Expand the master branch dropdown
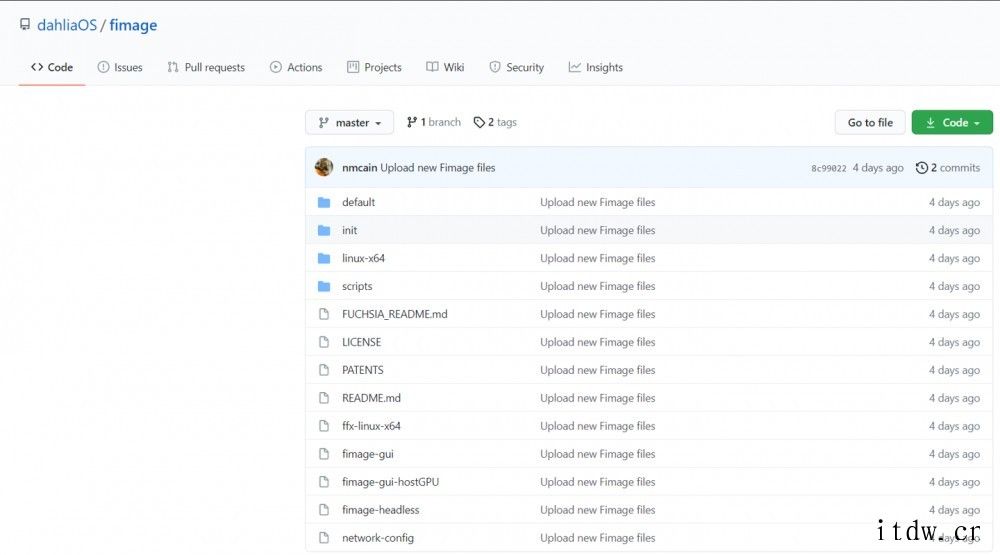1000x555 pixels. point(349,122)
